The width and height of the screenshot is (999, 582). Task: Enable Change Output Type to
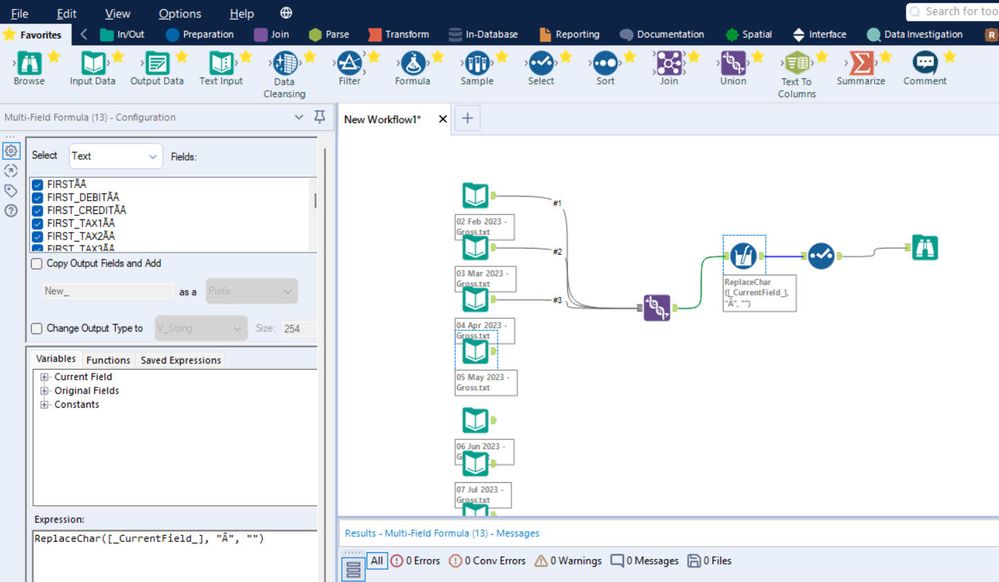pos(37,328)
